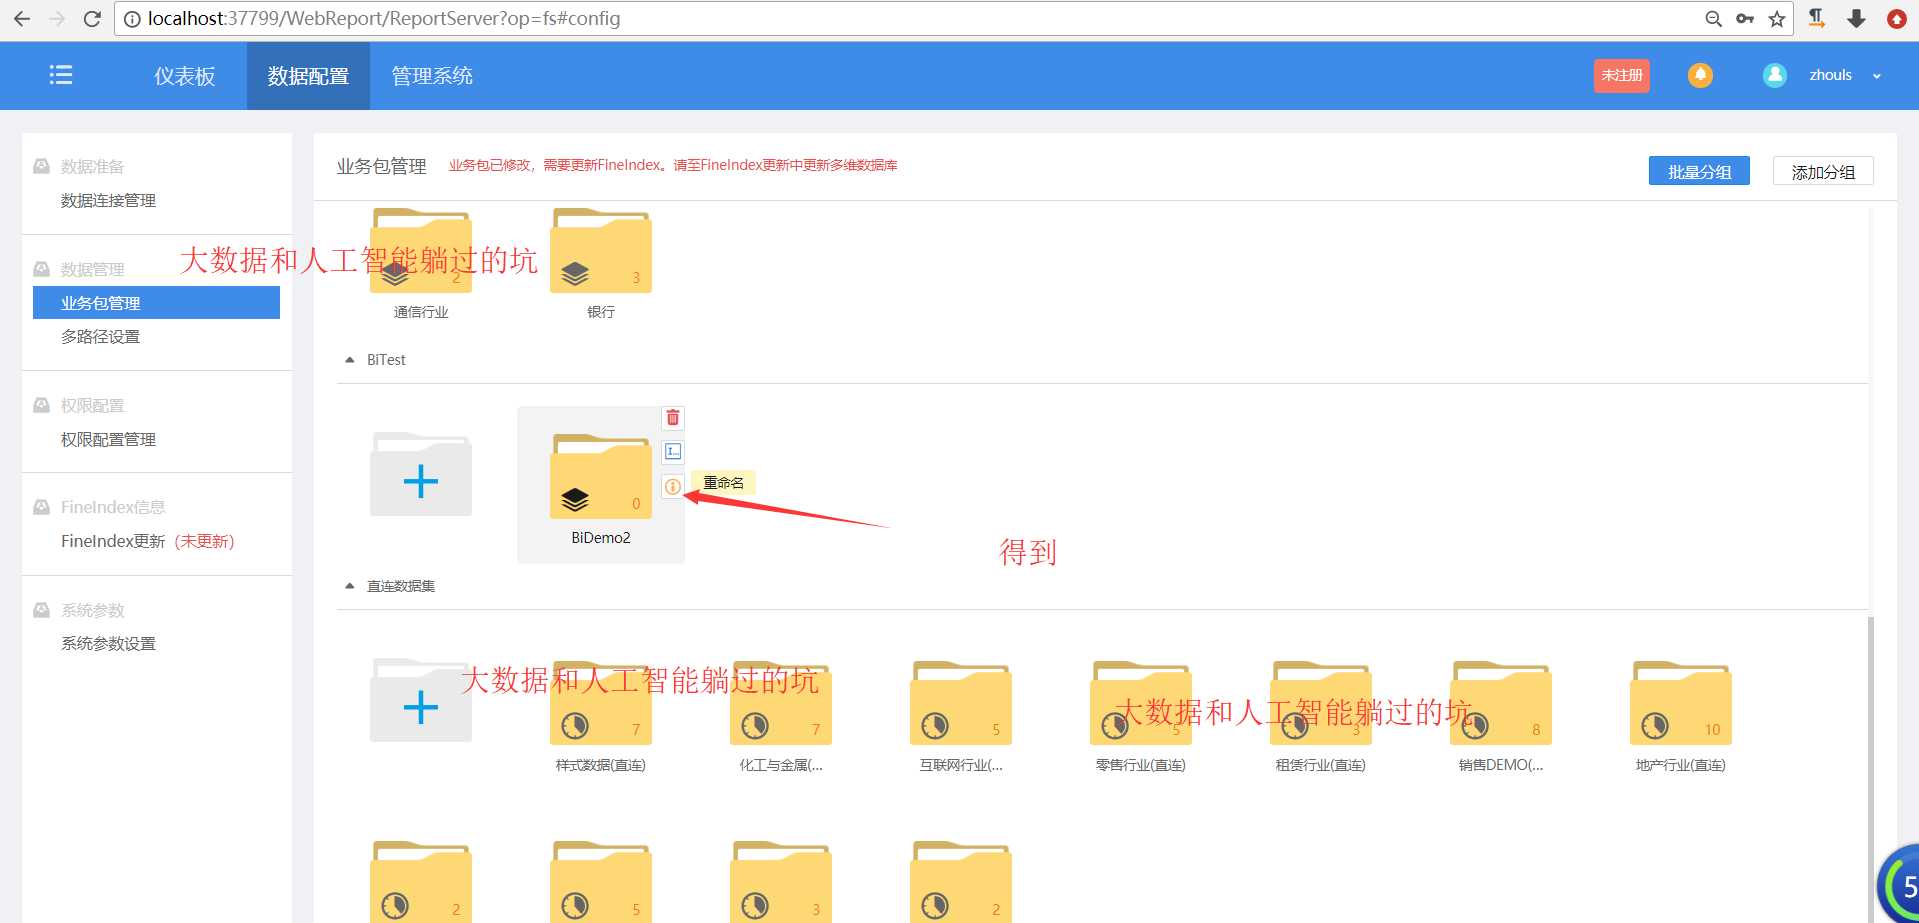The image size is (1919, 923).
Task: Open 权限配置管理 in the sidebar
Action: pyautogui.click(x=108, y=439)
